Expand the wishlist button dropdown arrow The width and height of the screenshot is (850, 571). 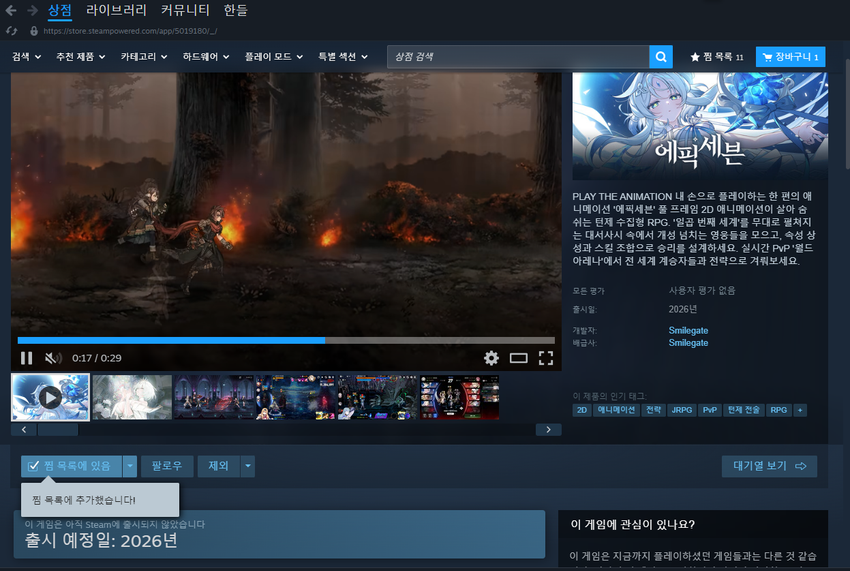130,466
